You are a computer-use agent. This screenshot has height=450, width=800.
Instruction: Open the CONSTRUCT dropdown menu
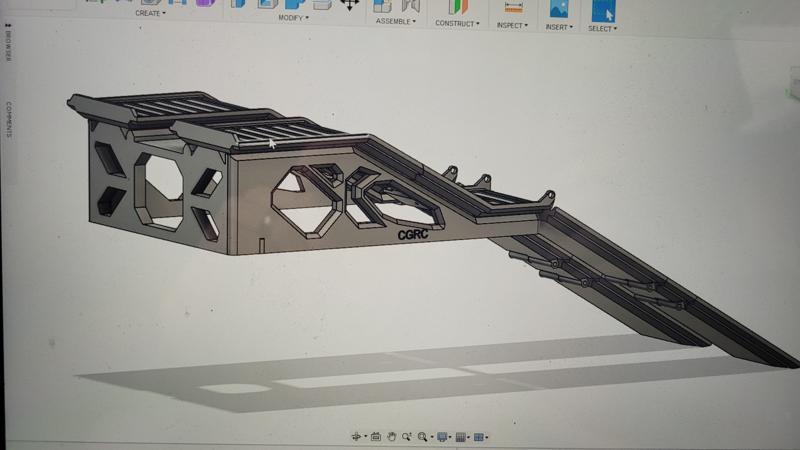[x=457, y=23]
